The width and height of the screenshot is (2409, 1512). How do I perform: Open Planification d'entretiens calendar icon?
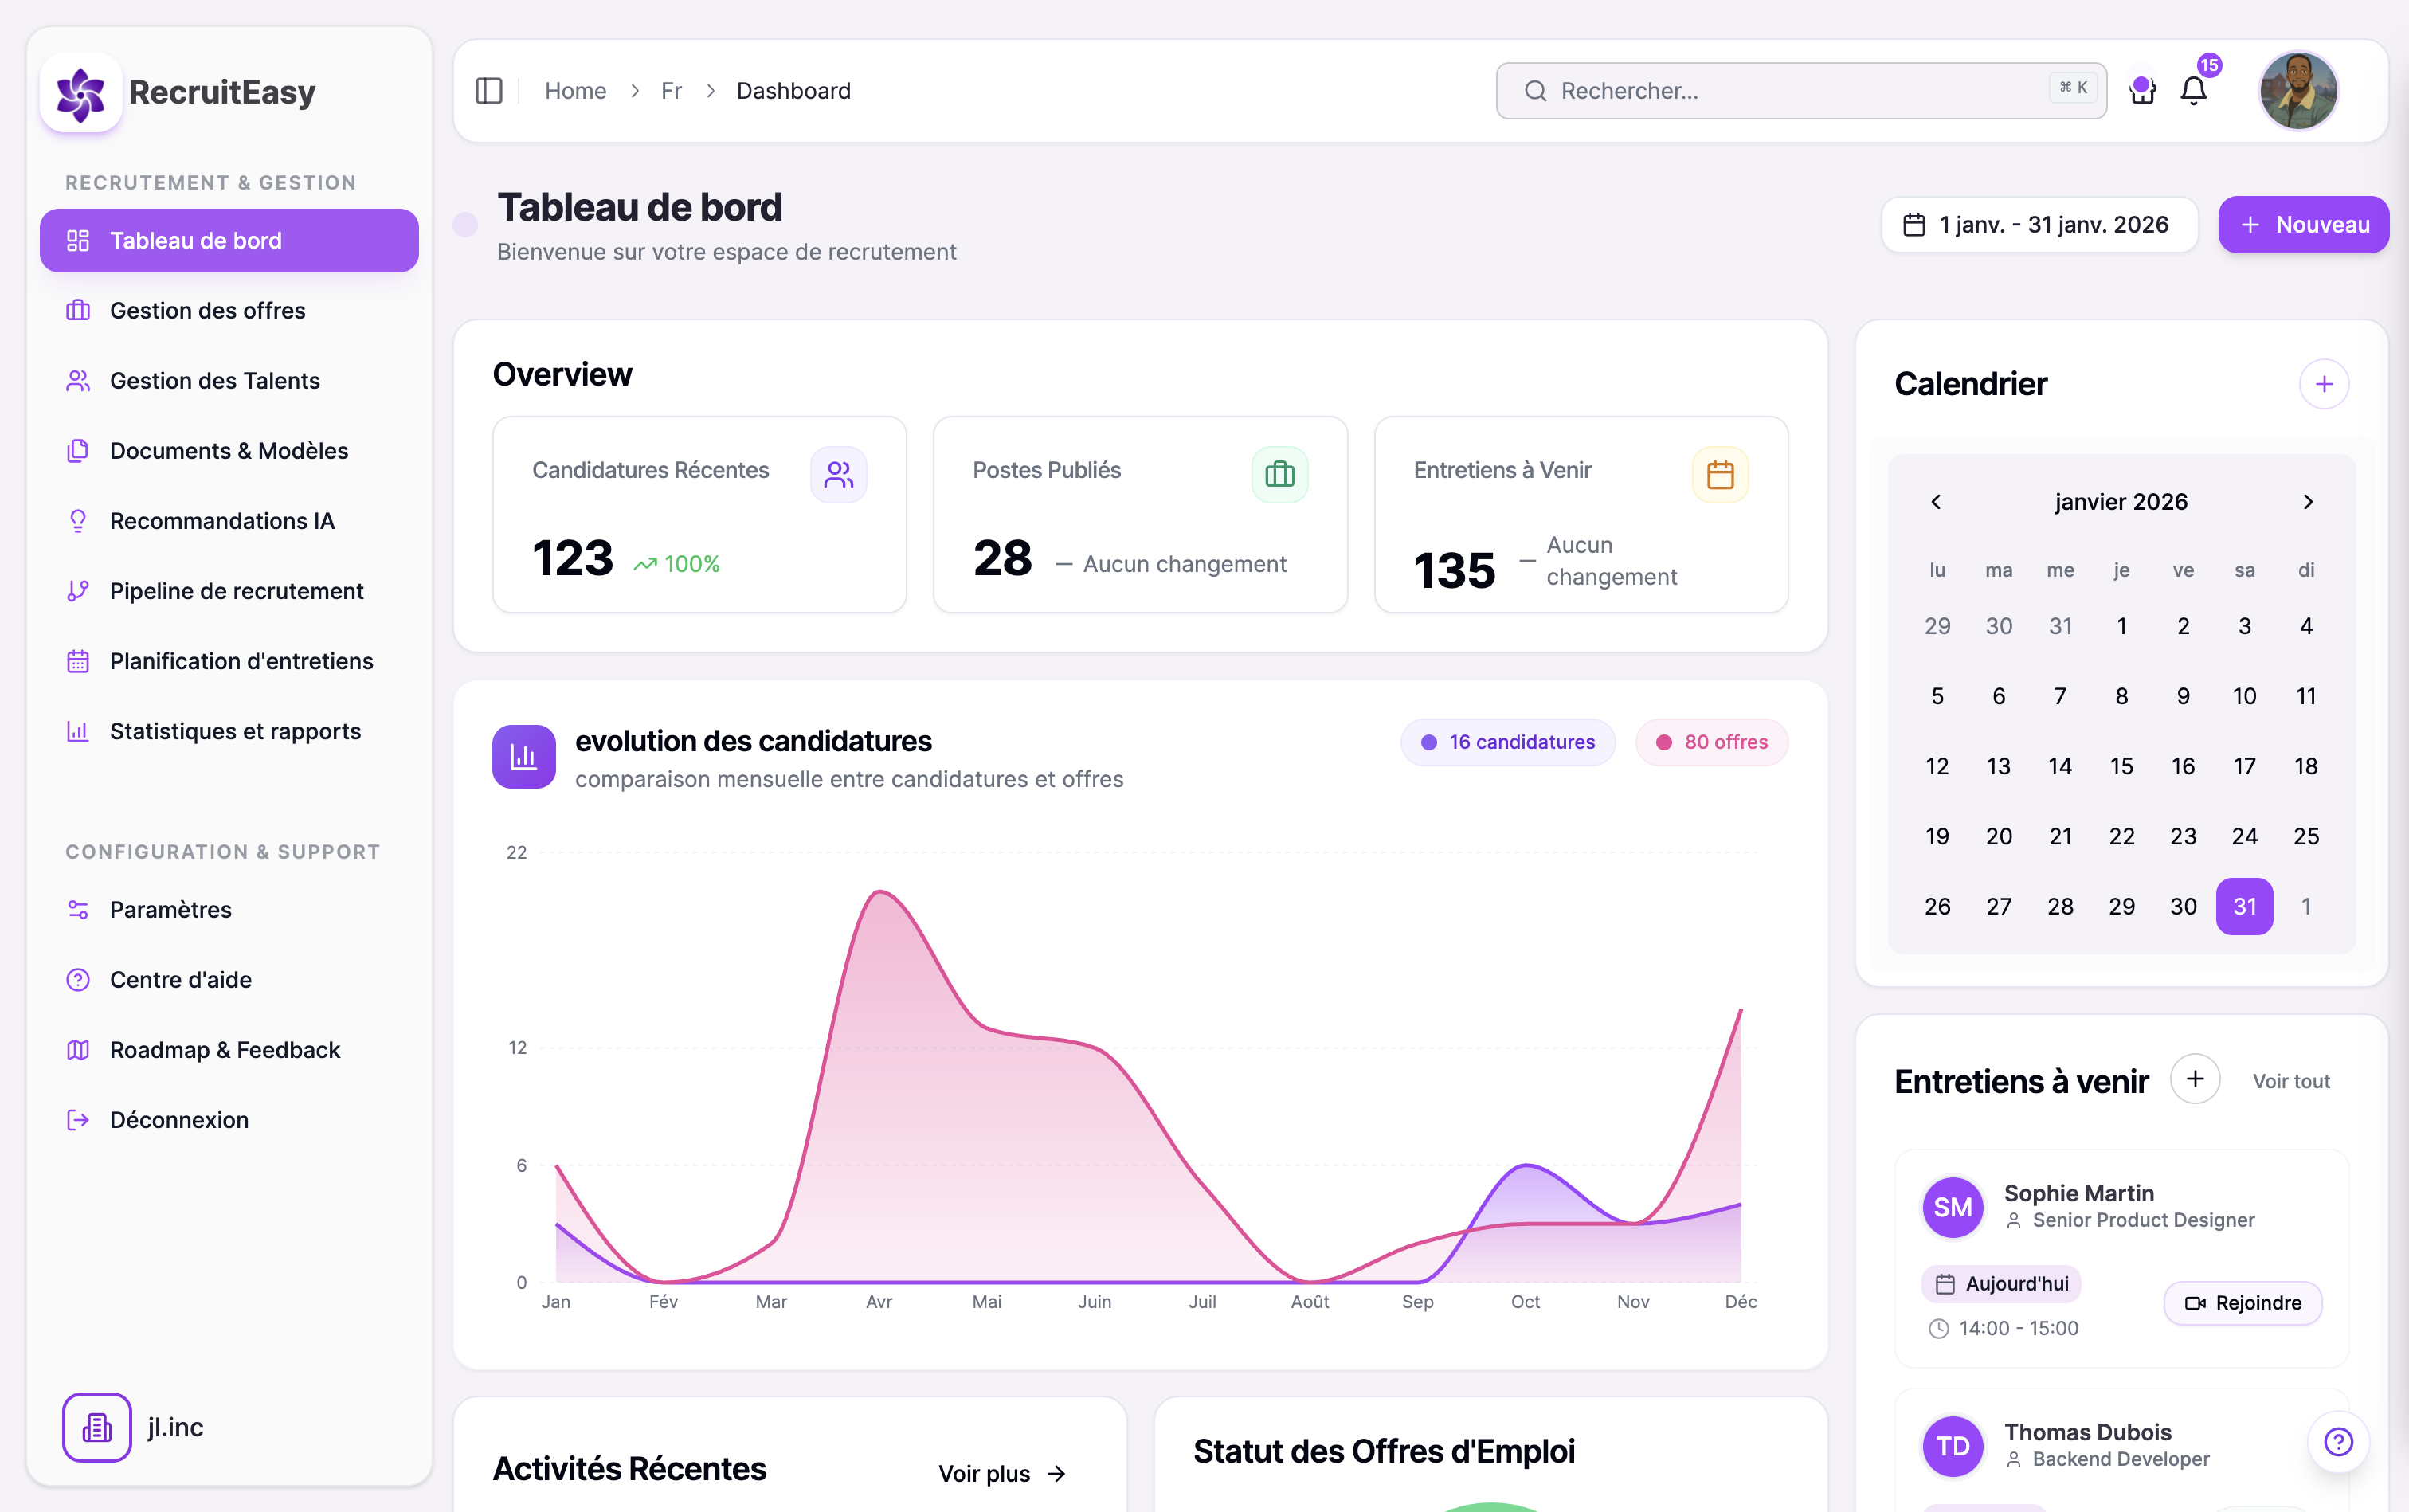[x=79, y=660]
